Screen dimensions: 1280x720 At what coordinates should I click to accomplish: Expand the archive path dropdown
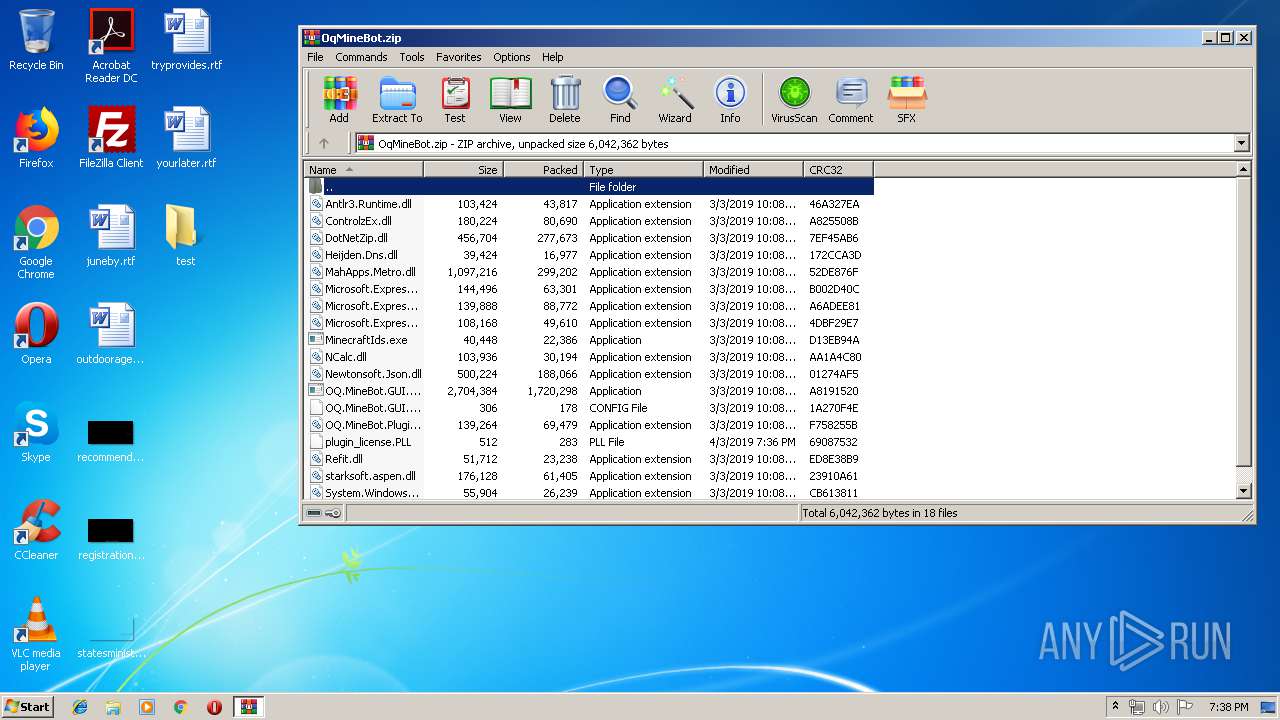pyautogui.click(x=1241, y=143)
